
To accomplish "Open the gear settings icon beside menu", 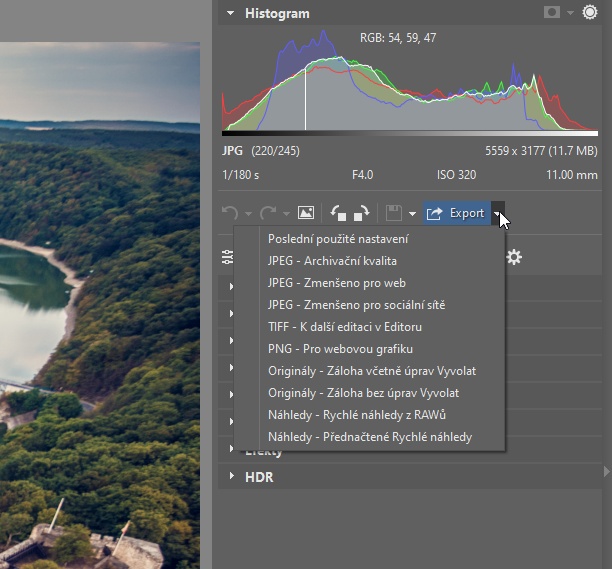I will pos(514,257).
